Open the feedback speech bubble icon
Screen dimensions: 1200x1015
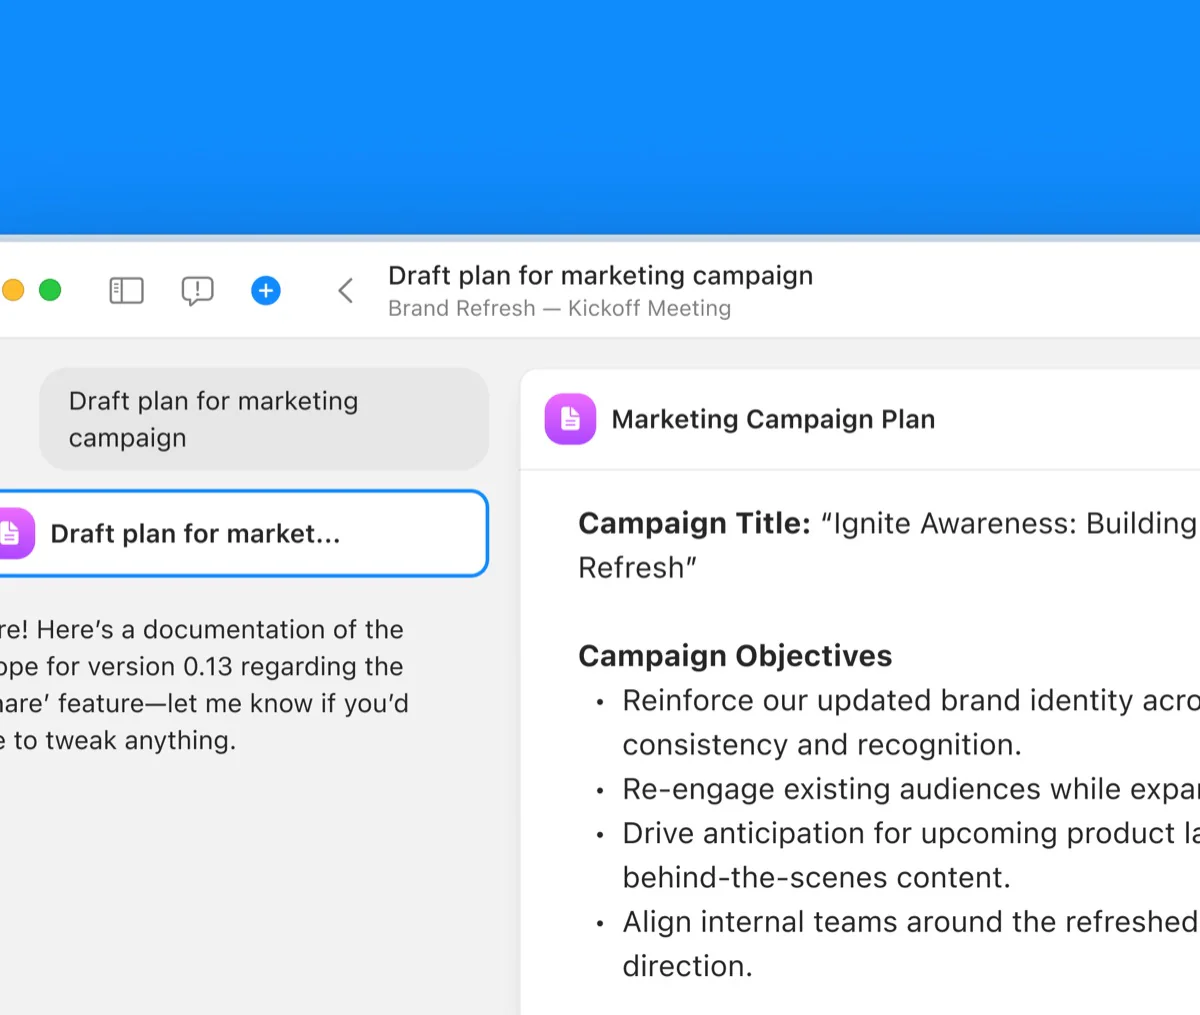coord(197,291)
